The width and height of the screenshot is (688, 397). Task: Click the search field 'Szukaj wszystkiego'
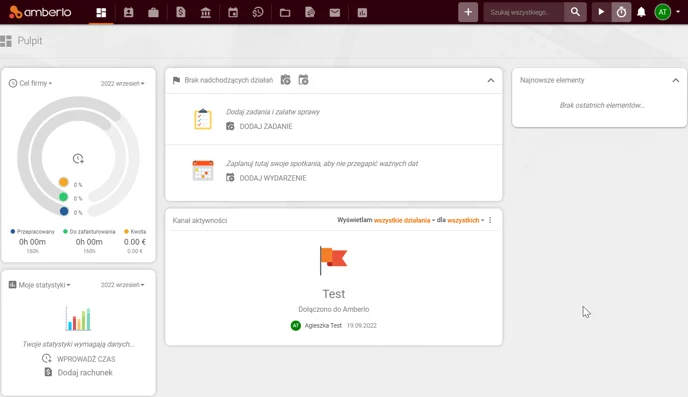tap(523, 12)
